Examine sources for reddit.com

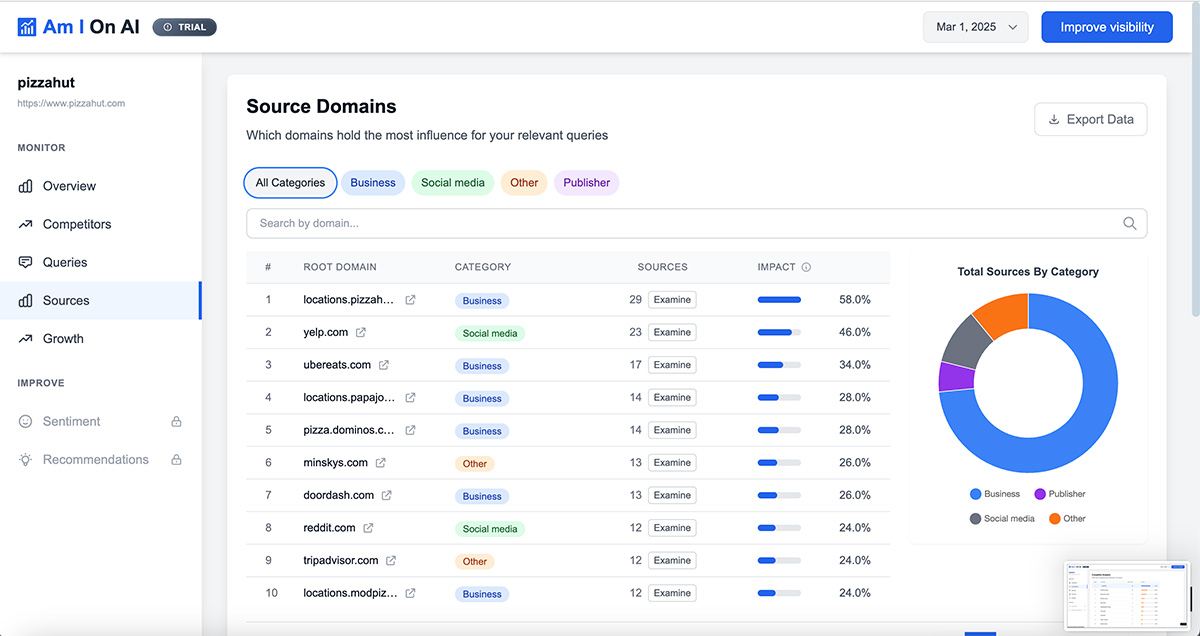[672, 528]
